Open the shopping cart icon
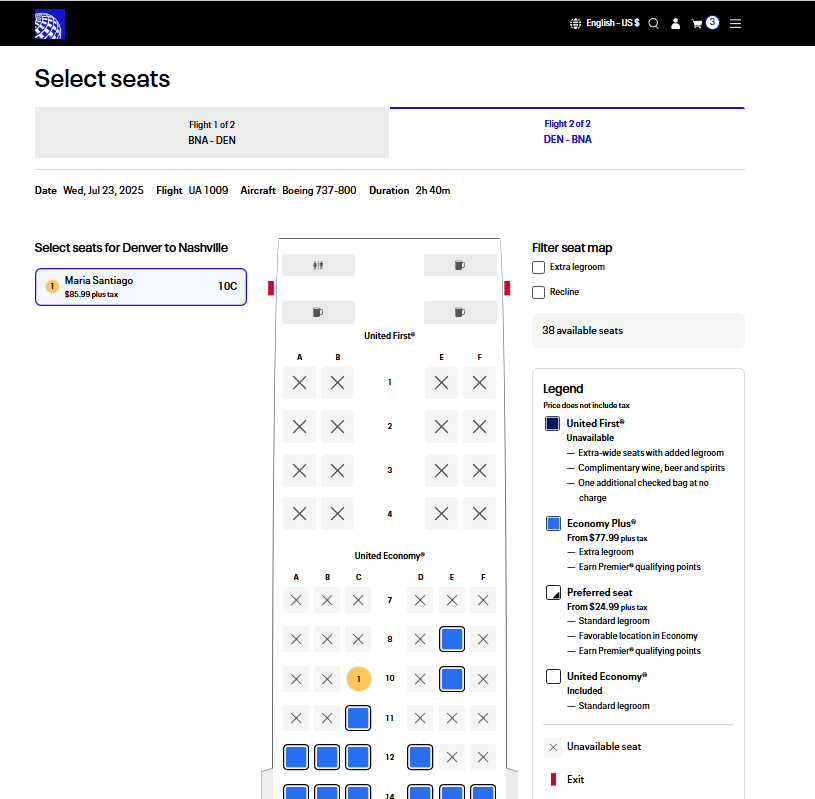This screenshot has height=799, width=815. tap(697, 24)
